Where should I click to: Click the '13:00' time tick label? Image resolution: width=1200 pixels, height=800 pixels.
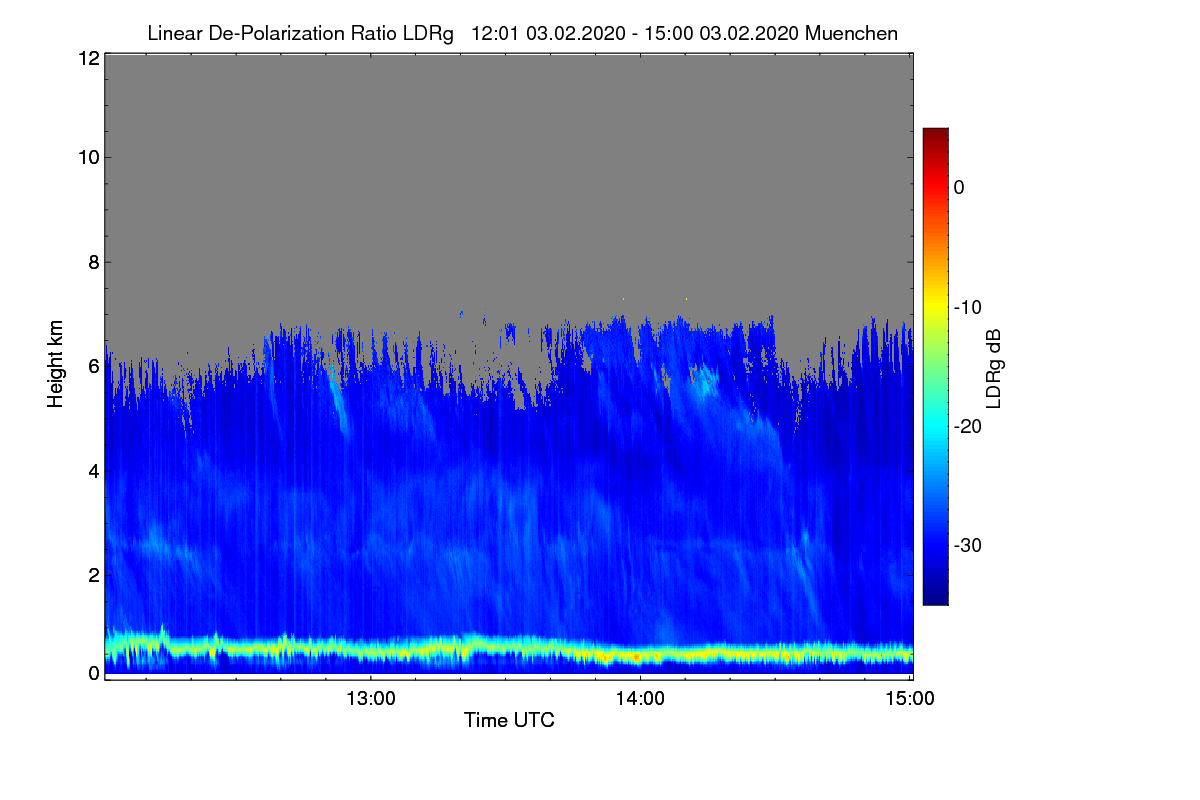371,698
